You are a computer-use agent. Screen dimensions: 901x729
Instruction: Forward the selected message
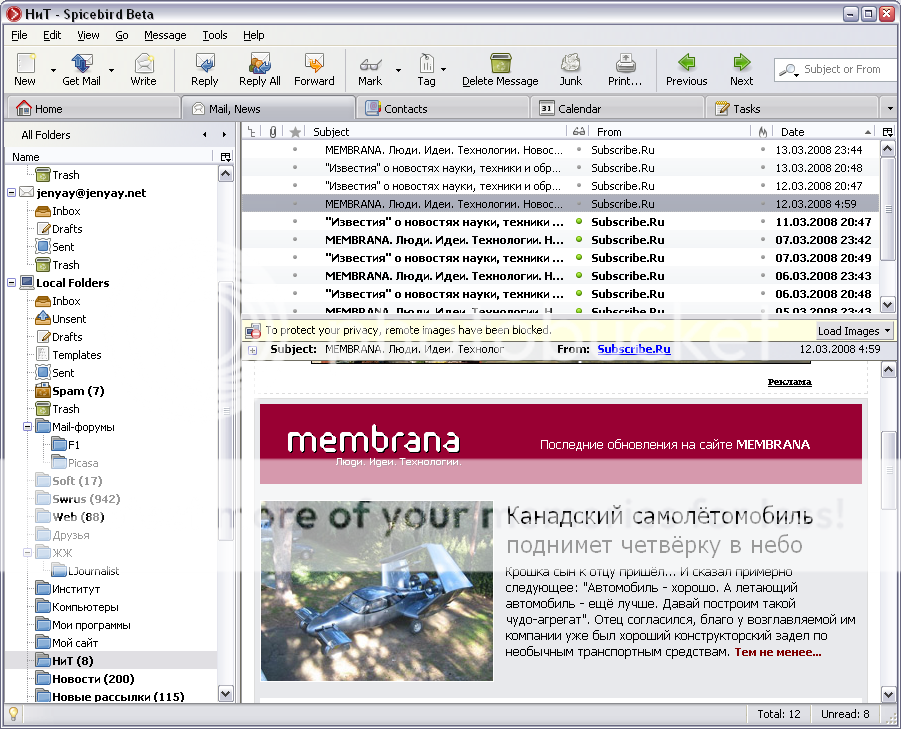point(313,65)
